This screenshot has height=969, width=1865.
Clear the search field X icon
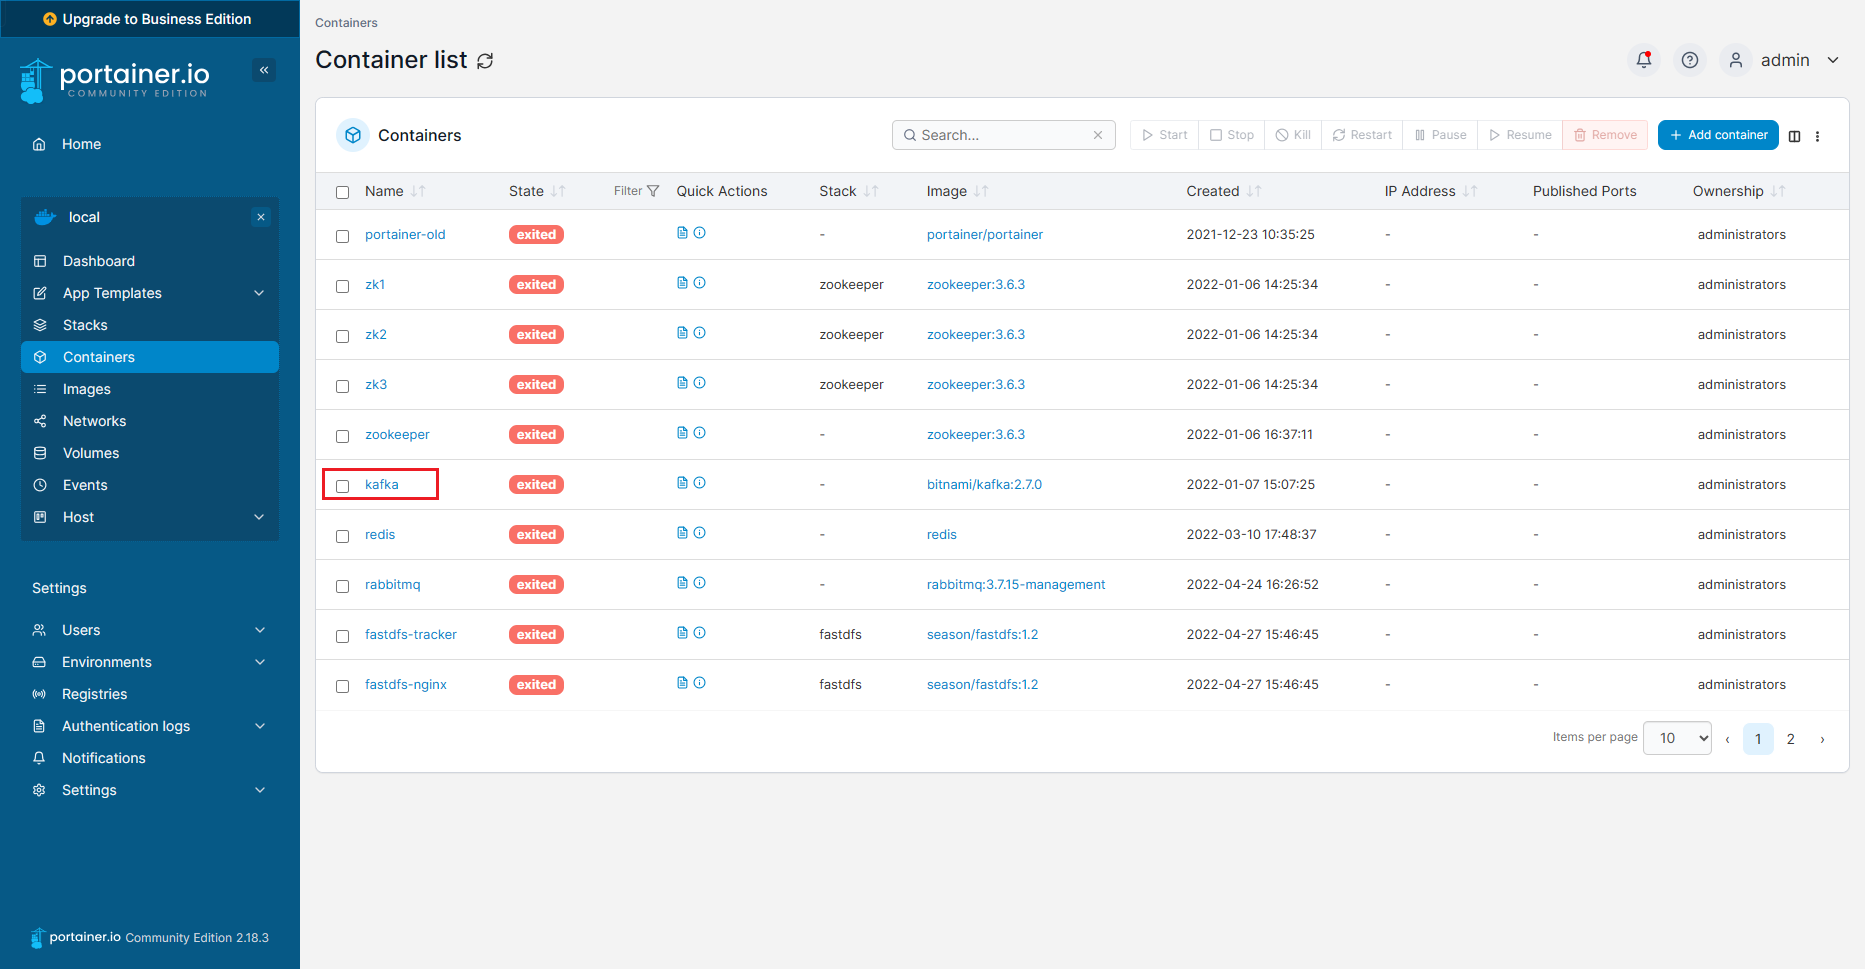click(x=1098, y=135)
